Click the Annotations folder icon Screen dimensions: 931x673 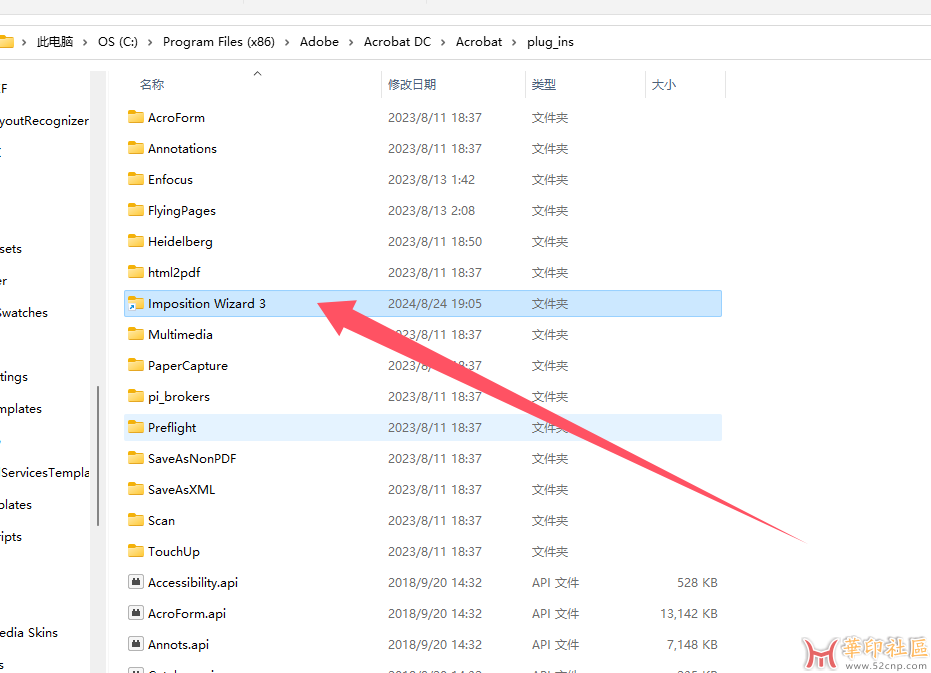click(136, 148)
